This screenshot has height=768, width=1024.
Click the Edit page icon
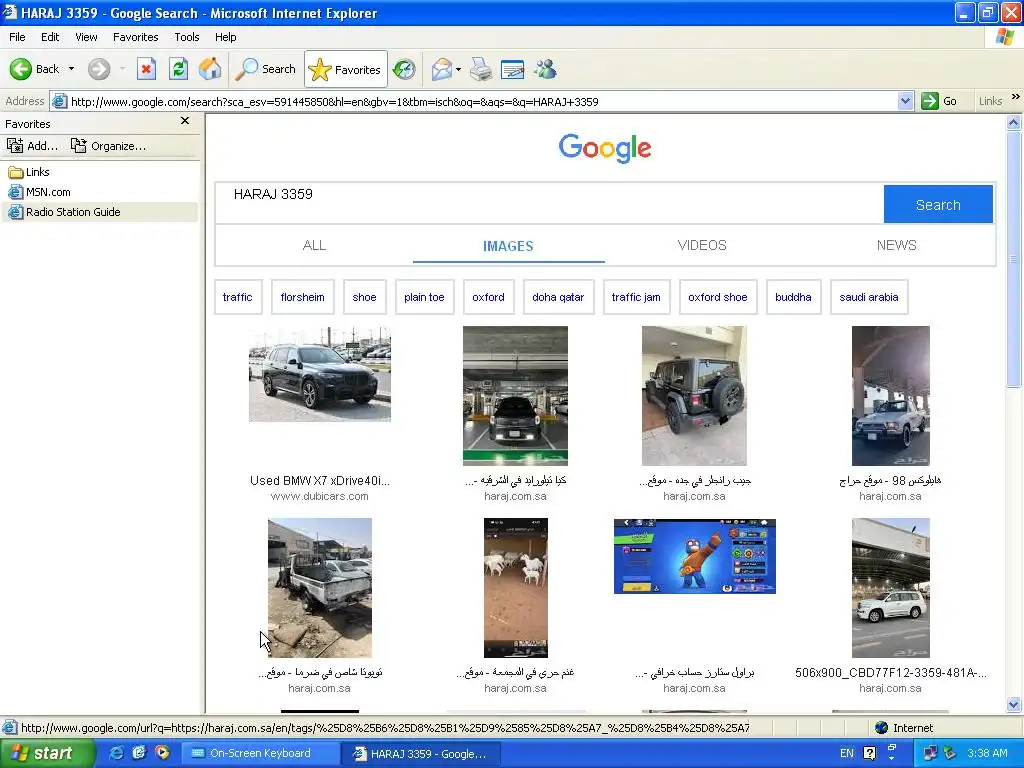click(x=513, y=69)
